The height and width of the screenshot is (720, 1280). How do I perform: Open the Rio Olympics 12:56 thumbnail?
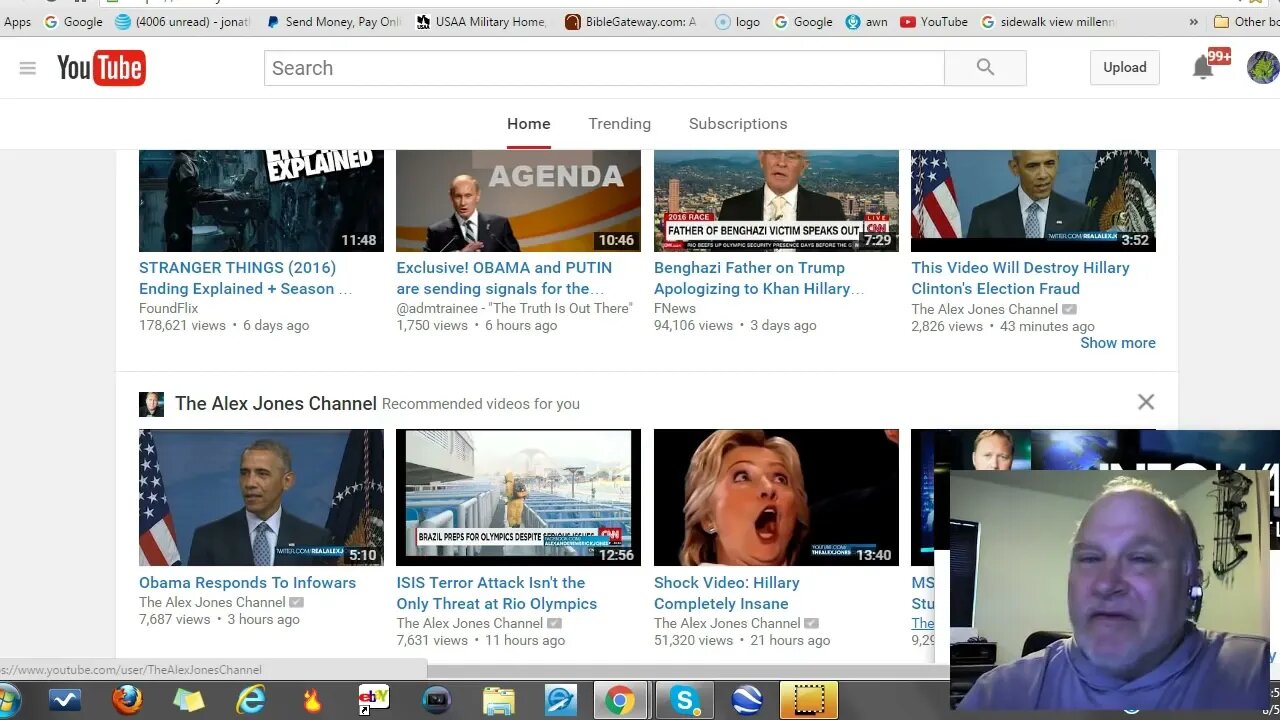point(518,498)
